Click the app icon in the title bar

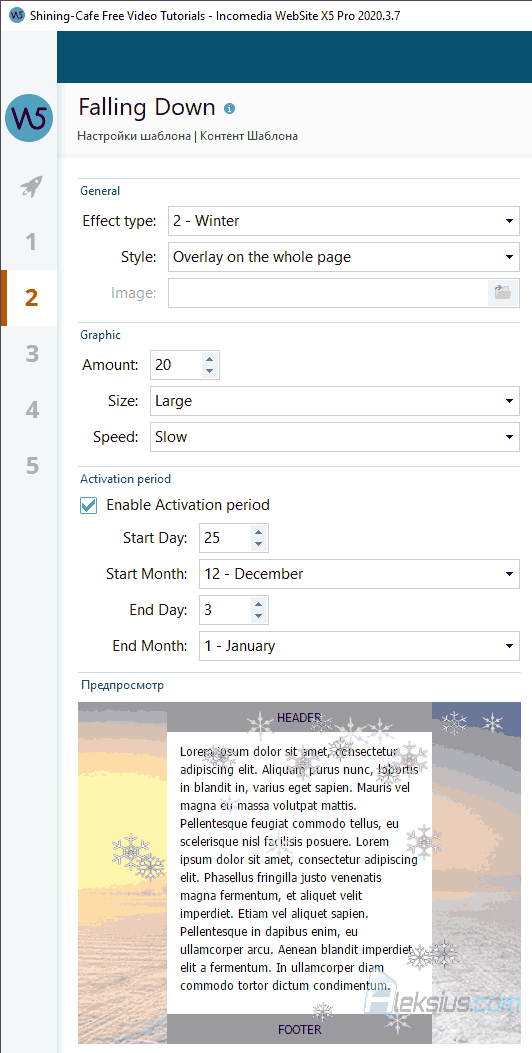(15, 15)
